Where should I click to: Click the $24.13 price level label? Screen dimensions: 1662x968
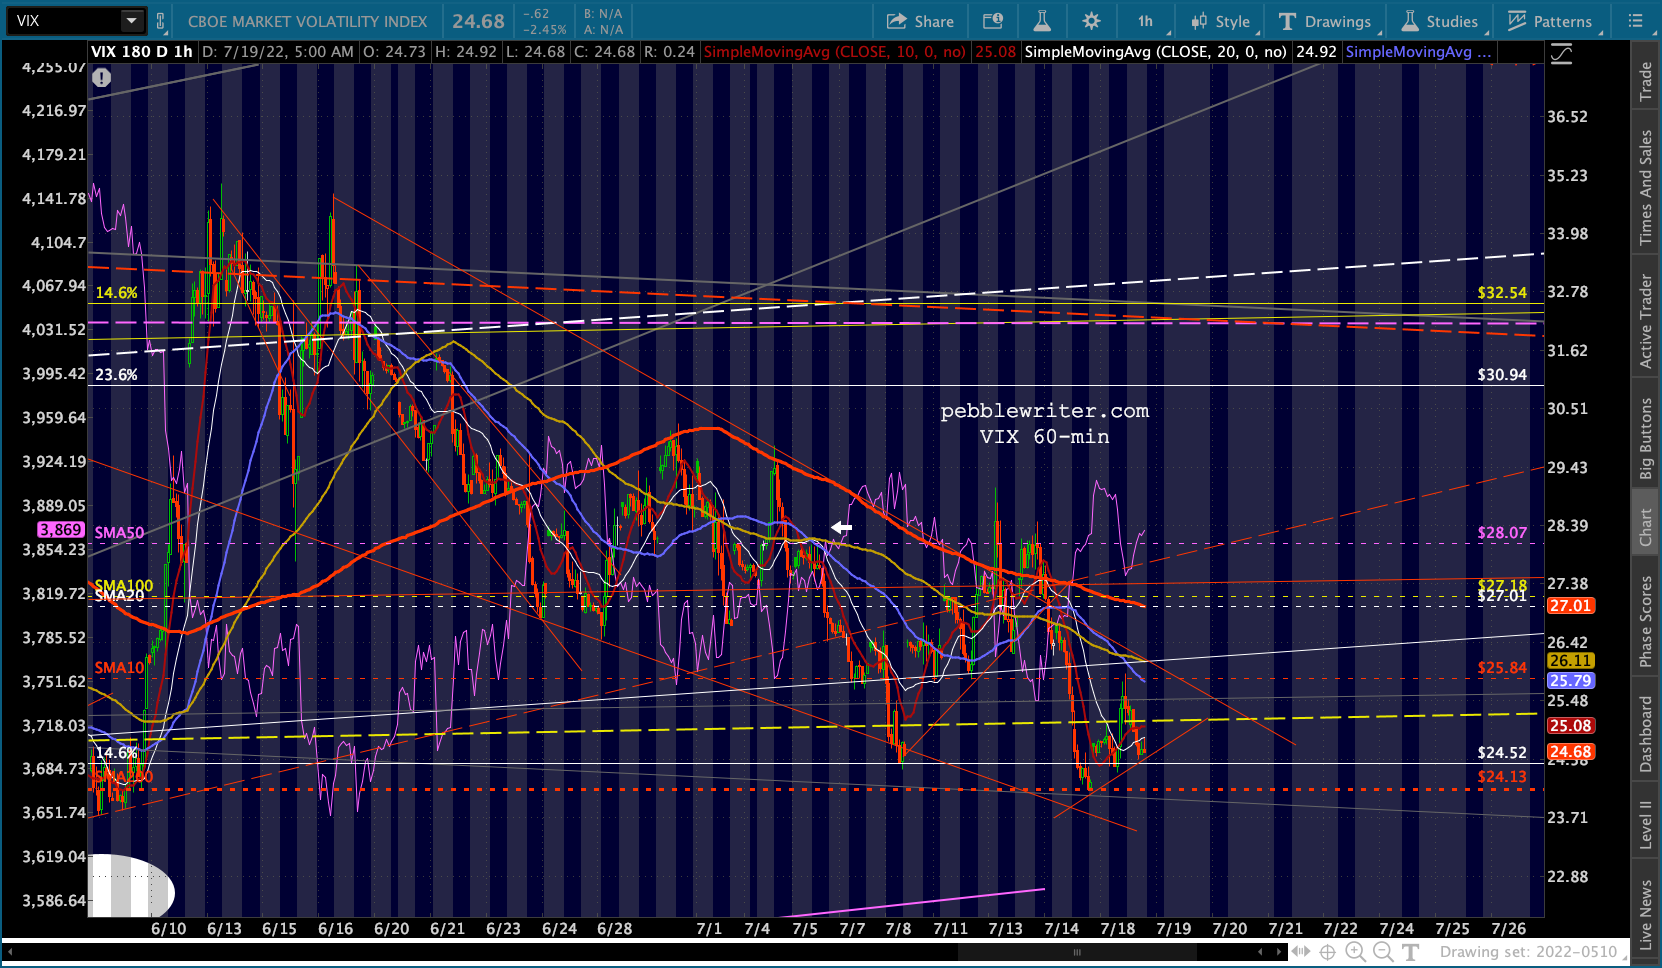[x=1502, y=777]
